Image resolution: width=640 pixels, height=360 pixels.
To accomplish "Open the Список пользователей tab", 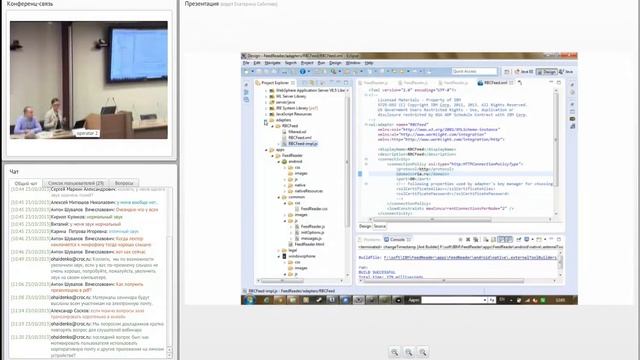I will pos(76,183).
